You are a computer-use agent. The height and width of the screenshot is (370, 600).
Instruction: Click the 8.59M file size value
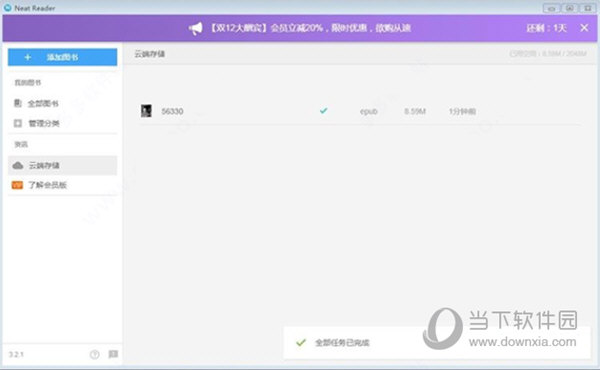[415, 111]
